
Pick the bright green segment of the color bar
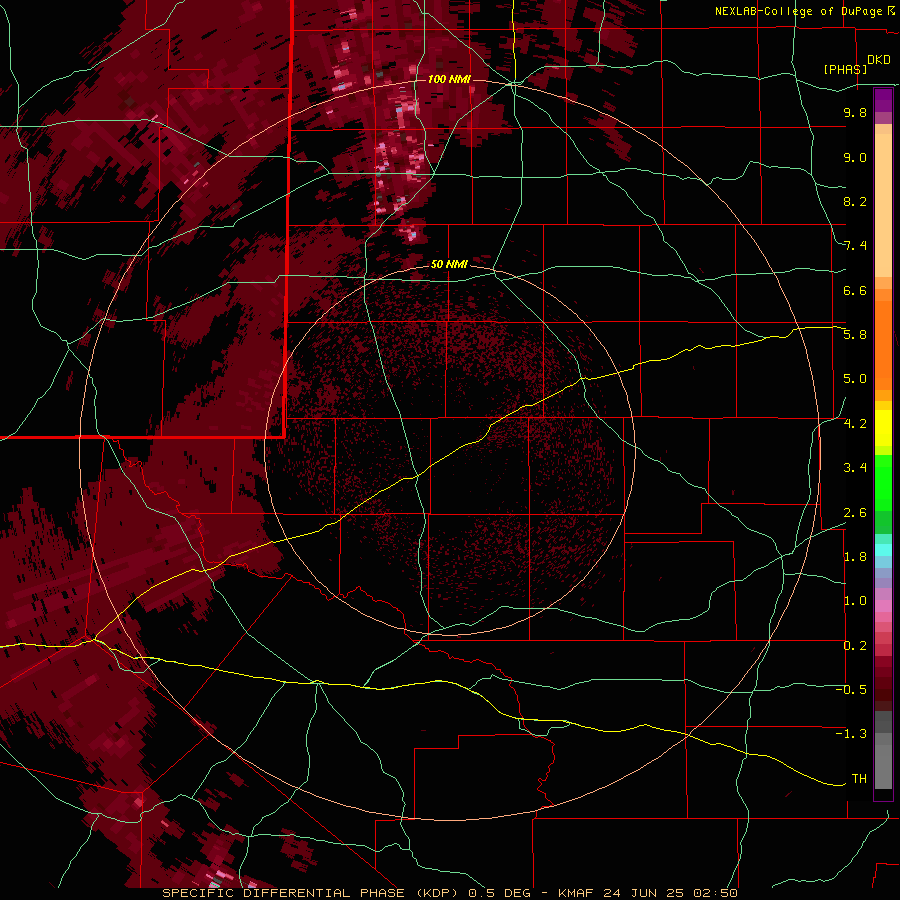click(x=883, y=483)
